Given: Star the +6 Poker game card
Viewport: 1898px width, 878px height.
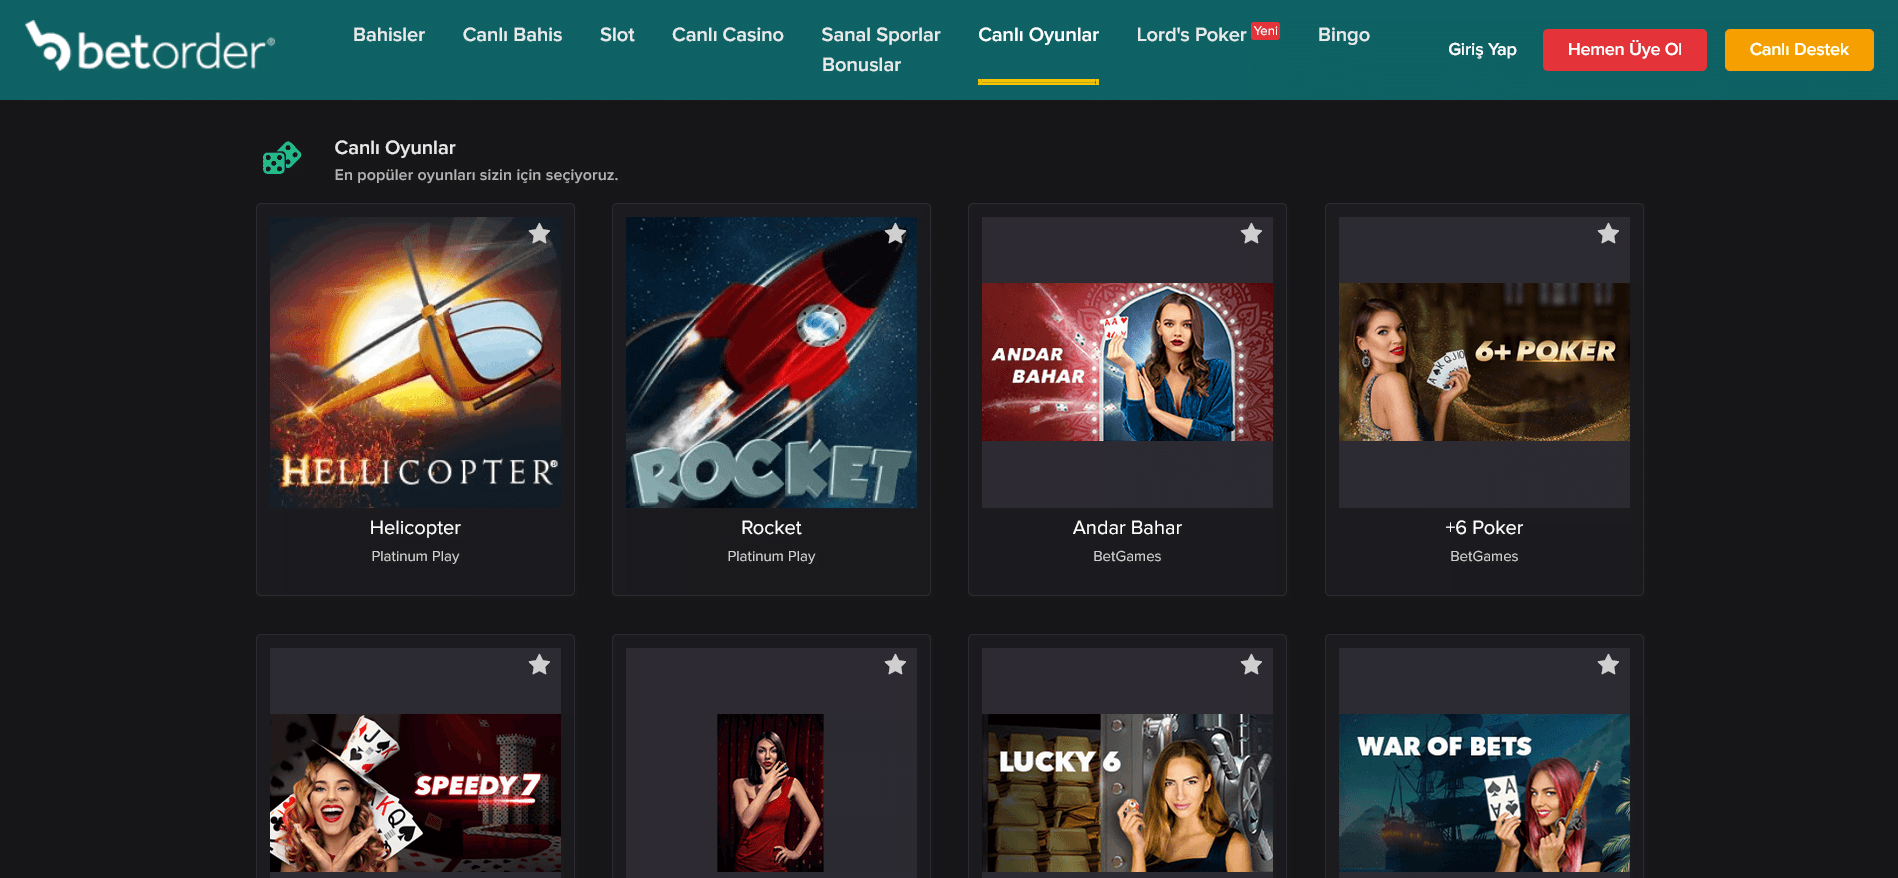Looking at the screenshot, I should [x=1607, y=234].
